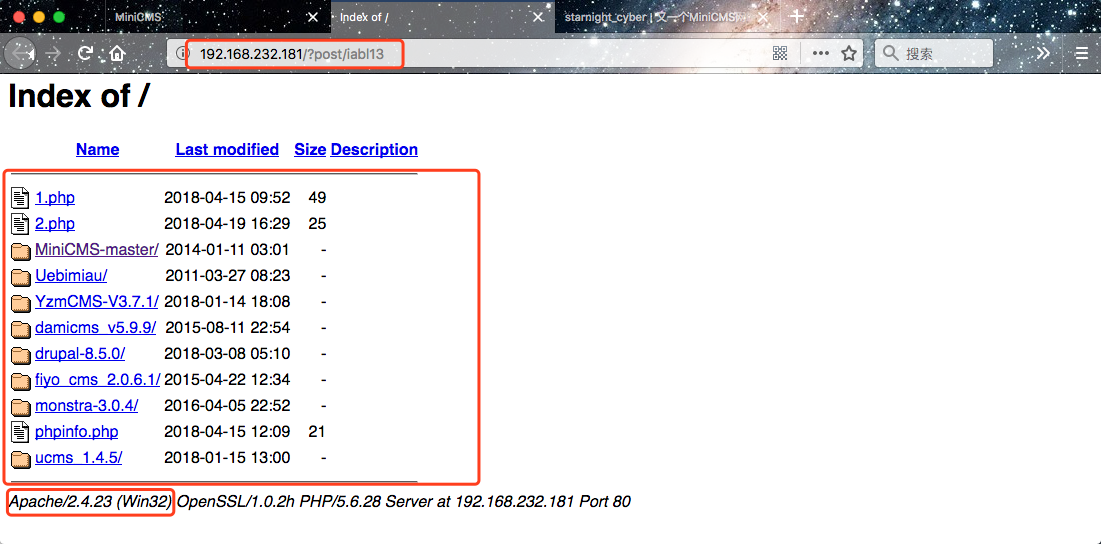Screen dimensions: 1101x544
Task: Click the folder icon beside YzmCMS-V3.7.1/
Action: [21, 303]
